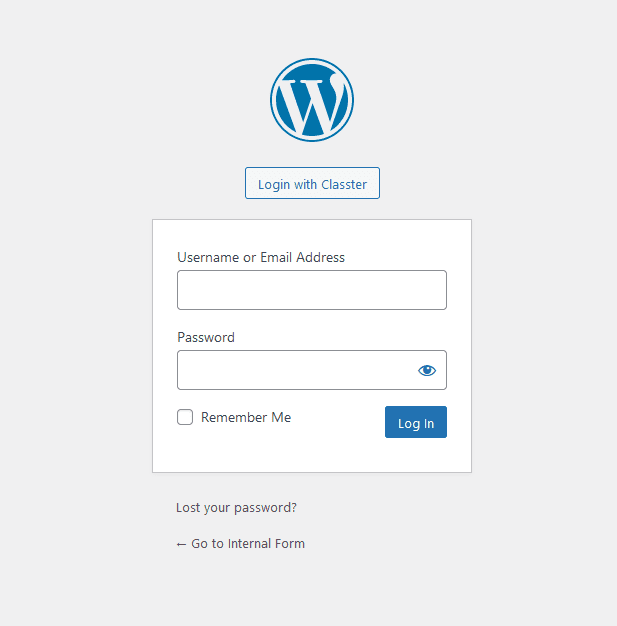This screenshot has width=617, height=626.
Task: Click the left arrow before Internal Form
Action: [181, 545]
